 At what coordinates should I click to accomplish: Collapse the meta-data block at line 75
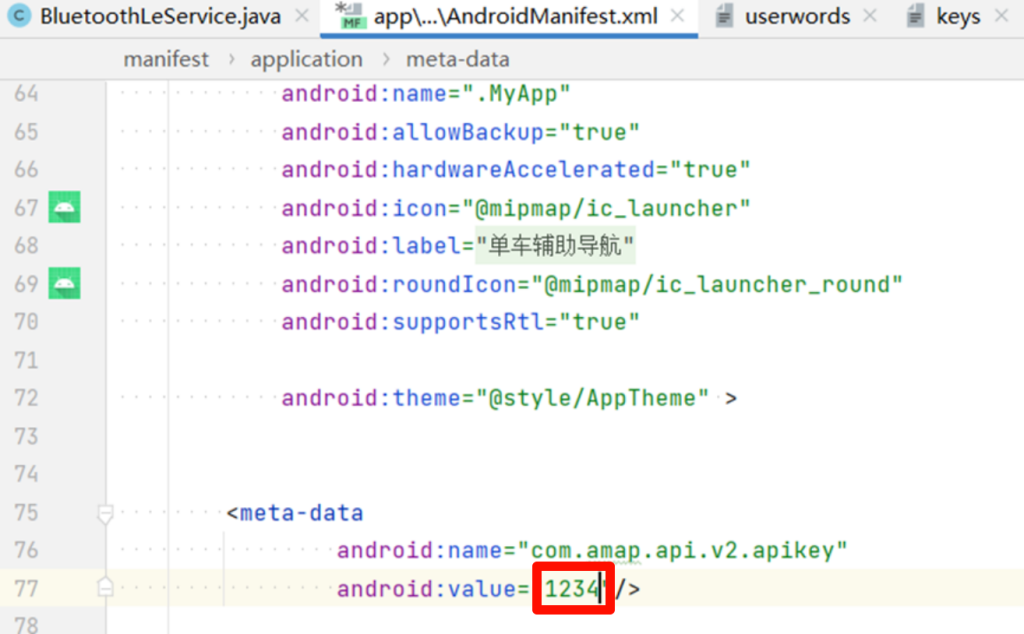click(105, 514)
